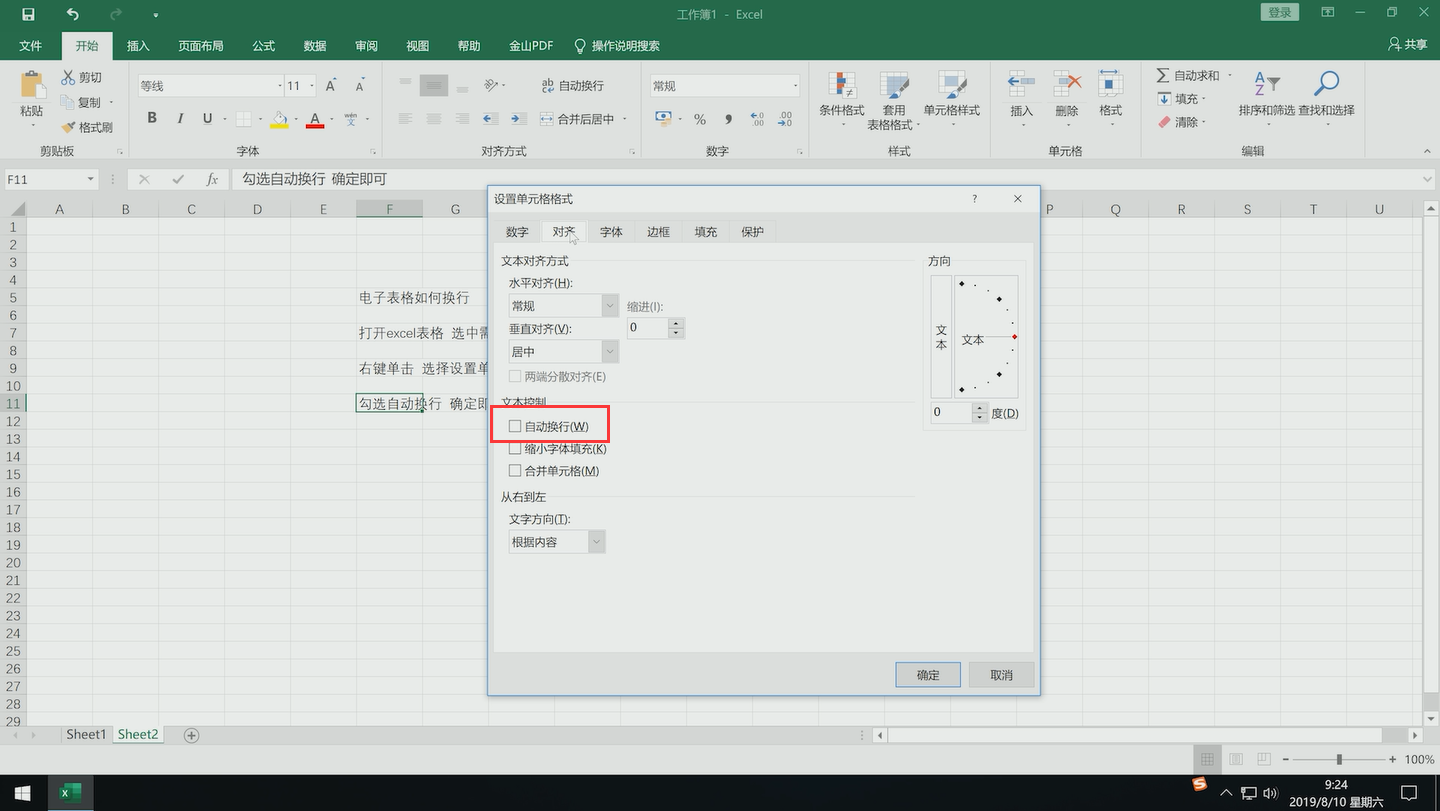Image resolution: width=1440 pixels, height=811 pixels.
Task: Switch to the 填充 tab in dialog
Action: point(706,232)
